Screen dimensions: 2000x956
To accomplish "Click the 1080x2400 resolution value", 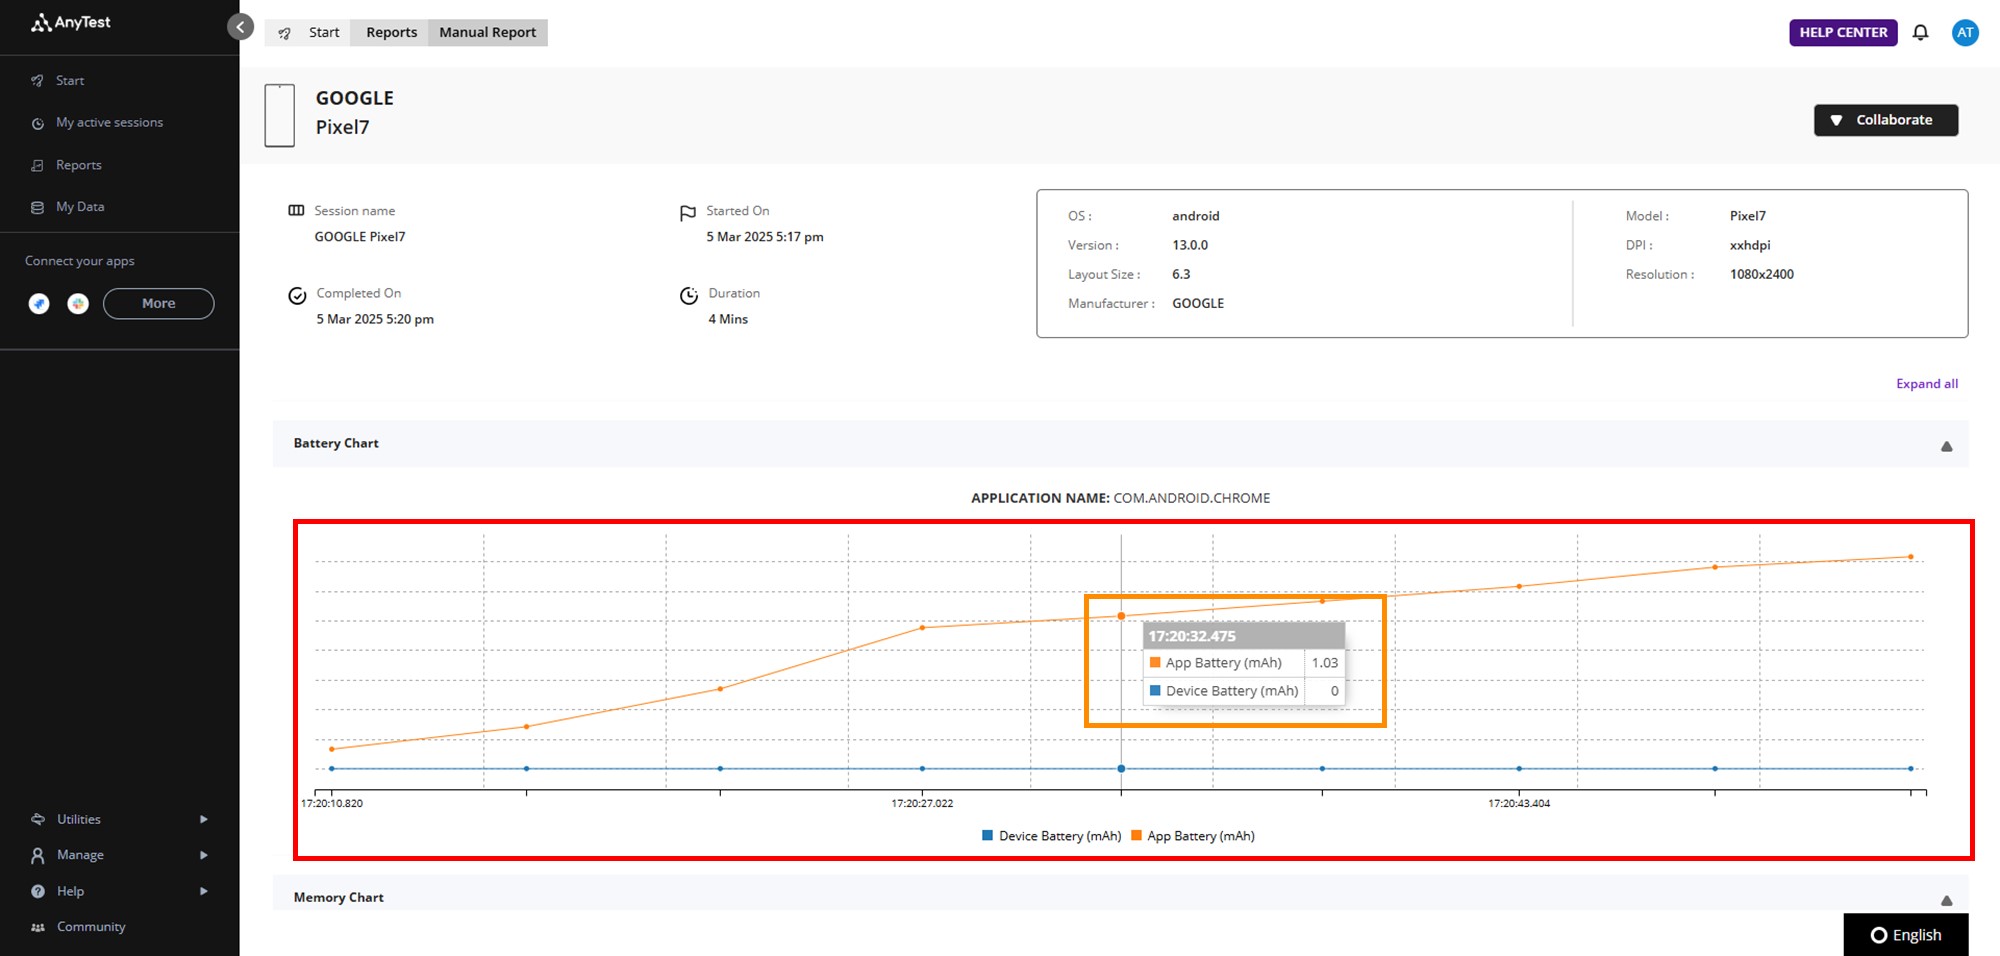I will pyautogui.click(x=1762, y=274).
